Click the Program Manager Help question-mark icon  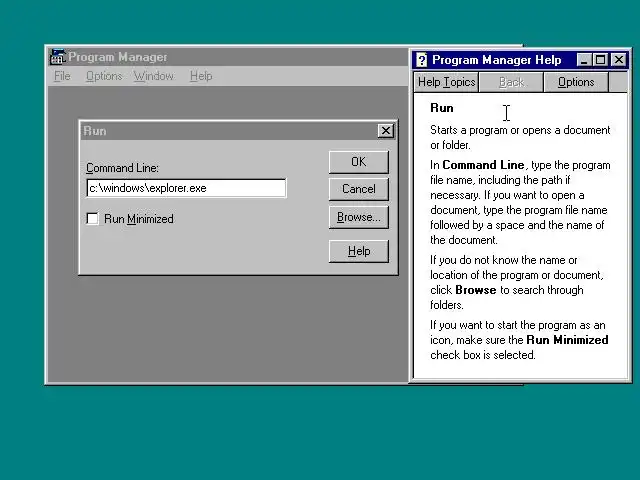(x=421, y=60)
